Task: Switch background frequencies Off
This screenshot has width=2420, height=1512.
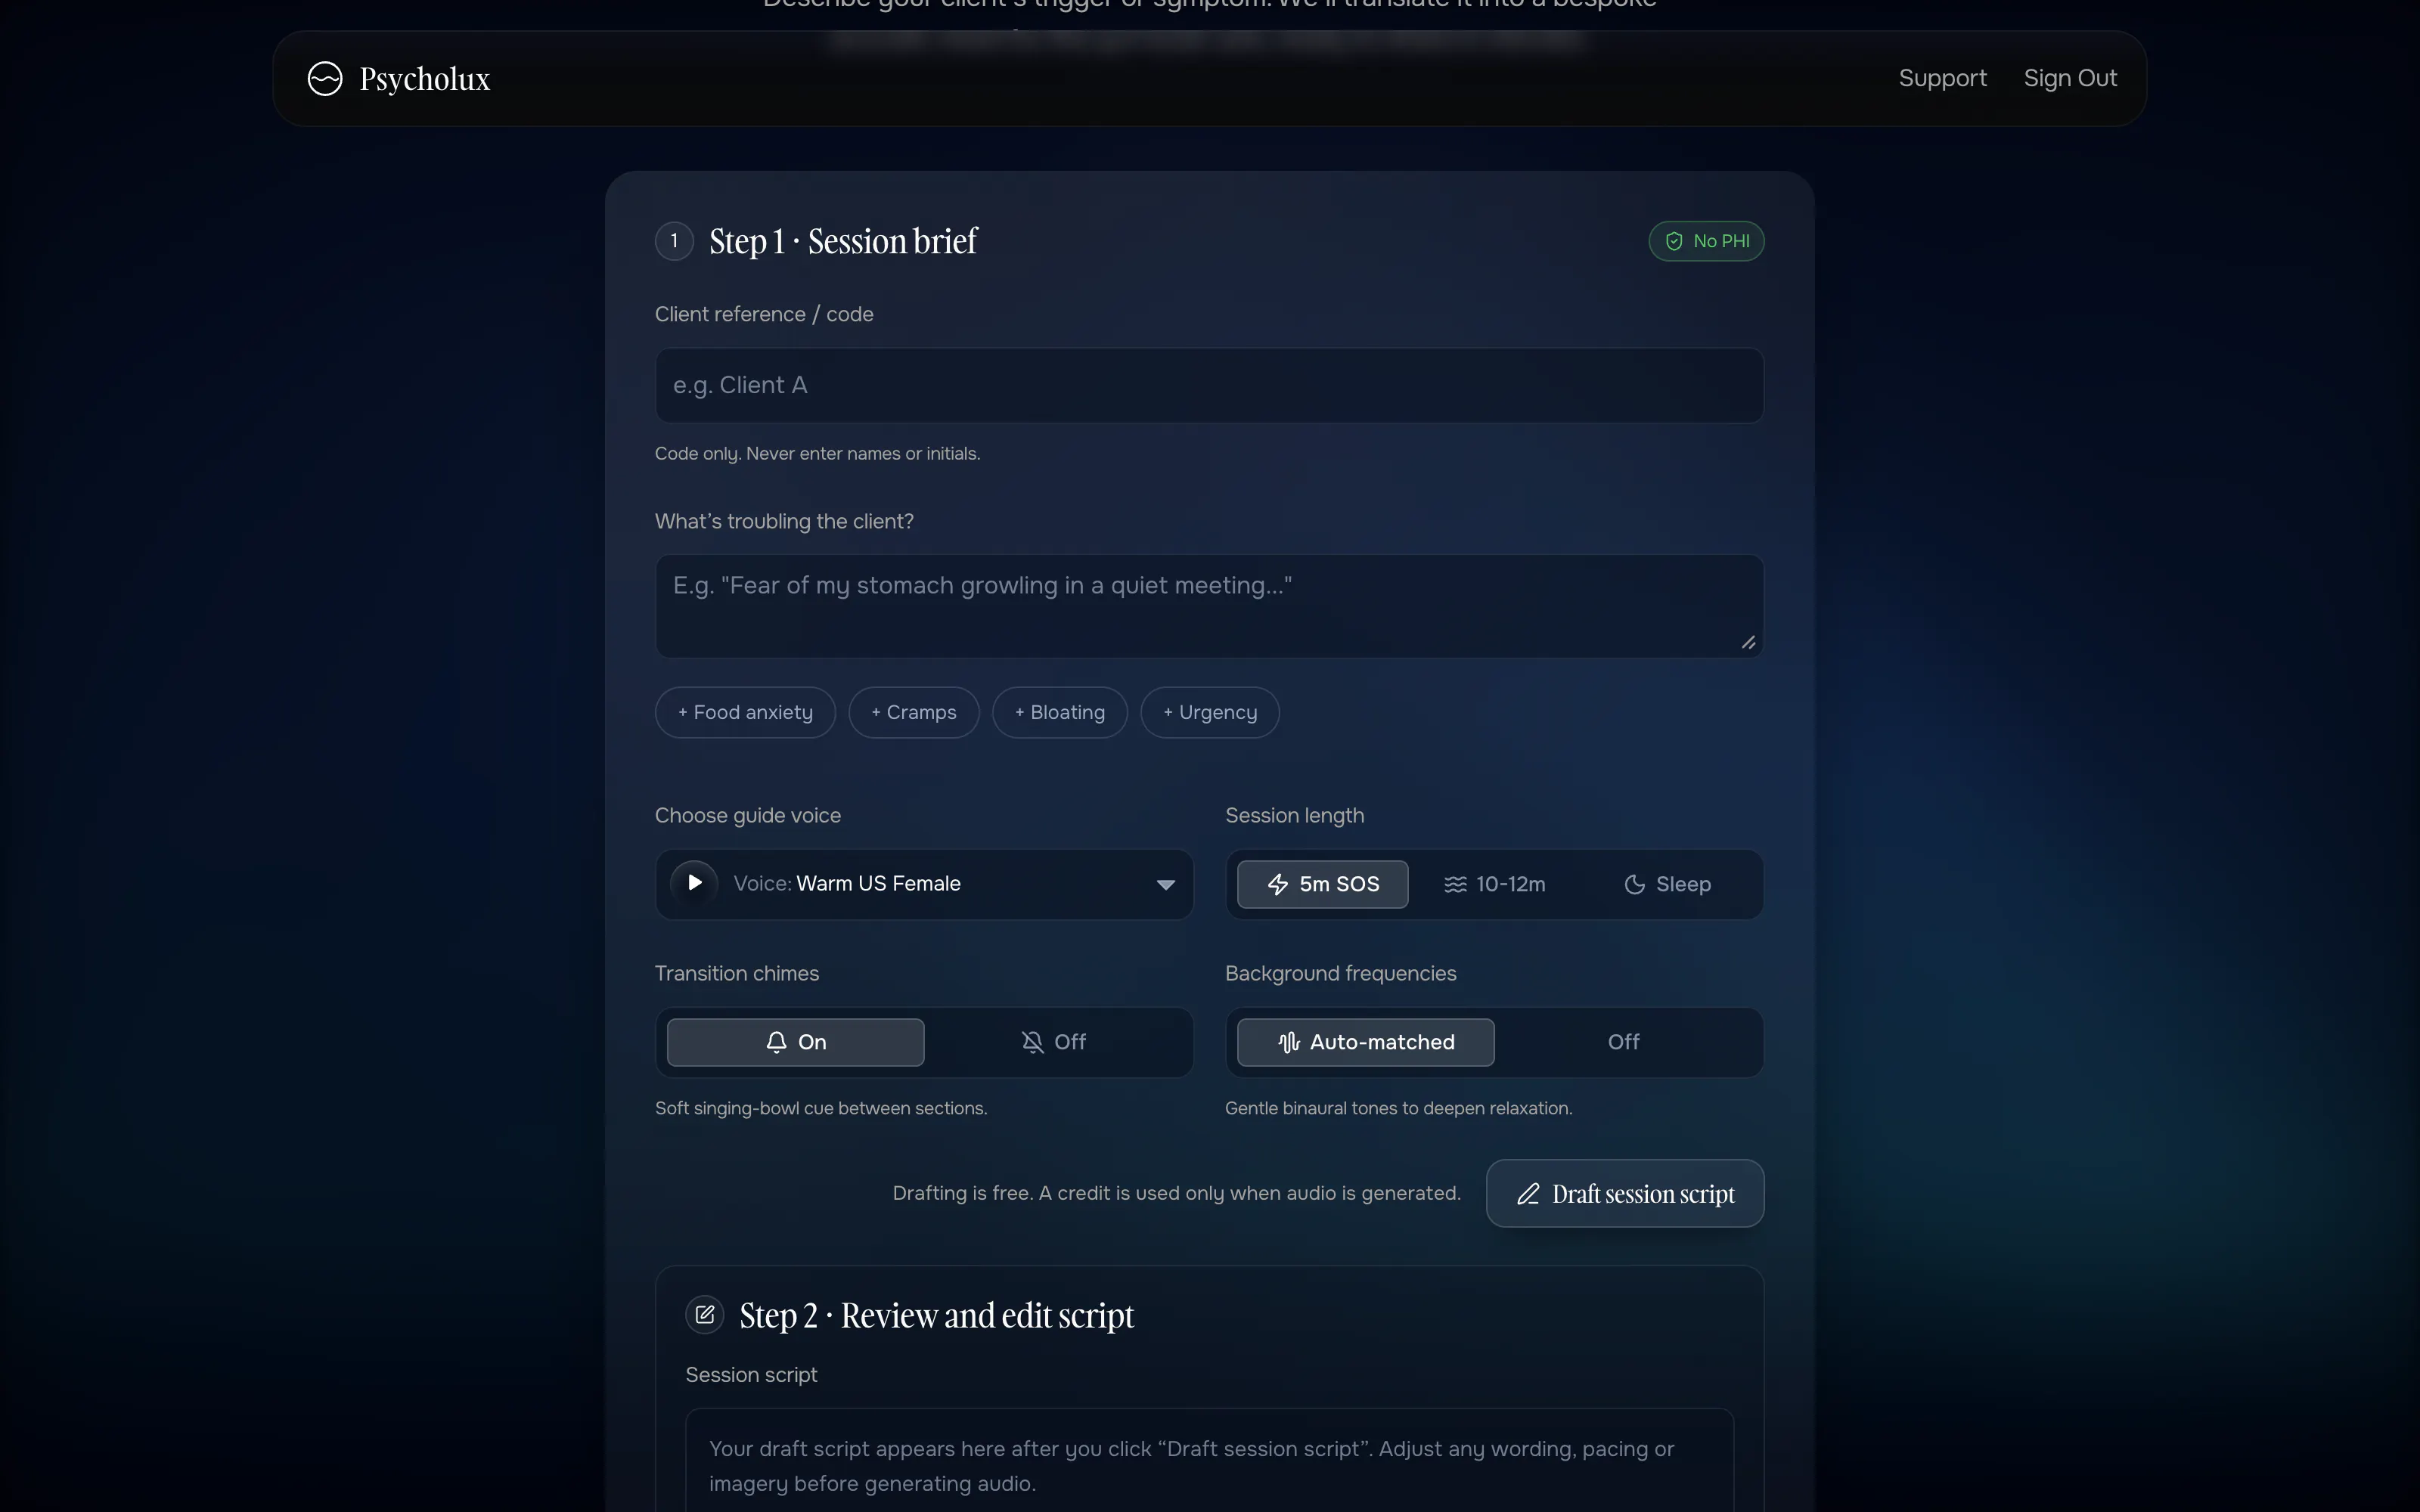Action: click(x=1623, y=1043)
